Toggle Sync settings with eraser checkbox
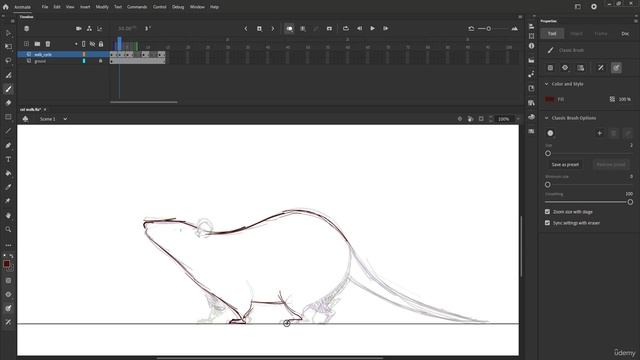Viewport: 640px width, 360px height. 547,223
